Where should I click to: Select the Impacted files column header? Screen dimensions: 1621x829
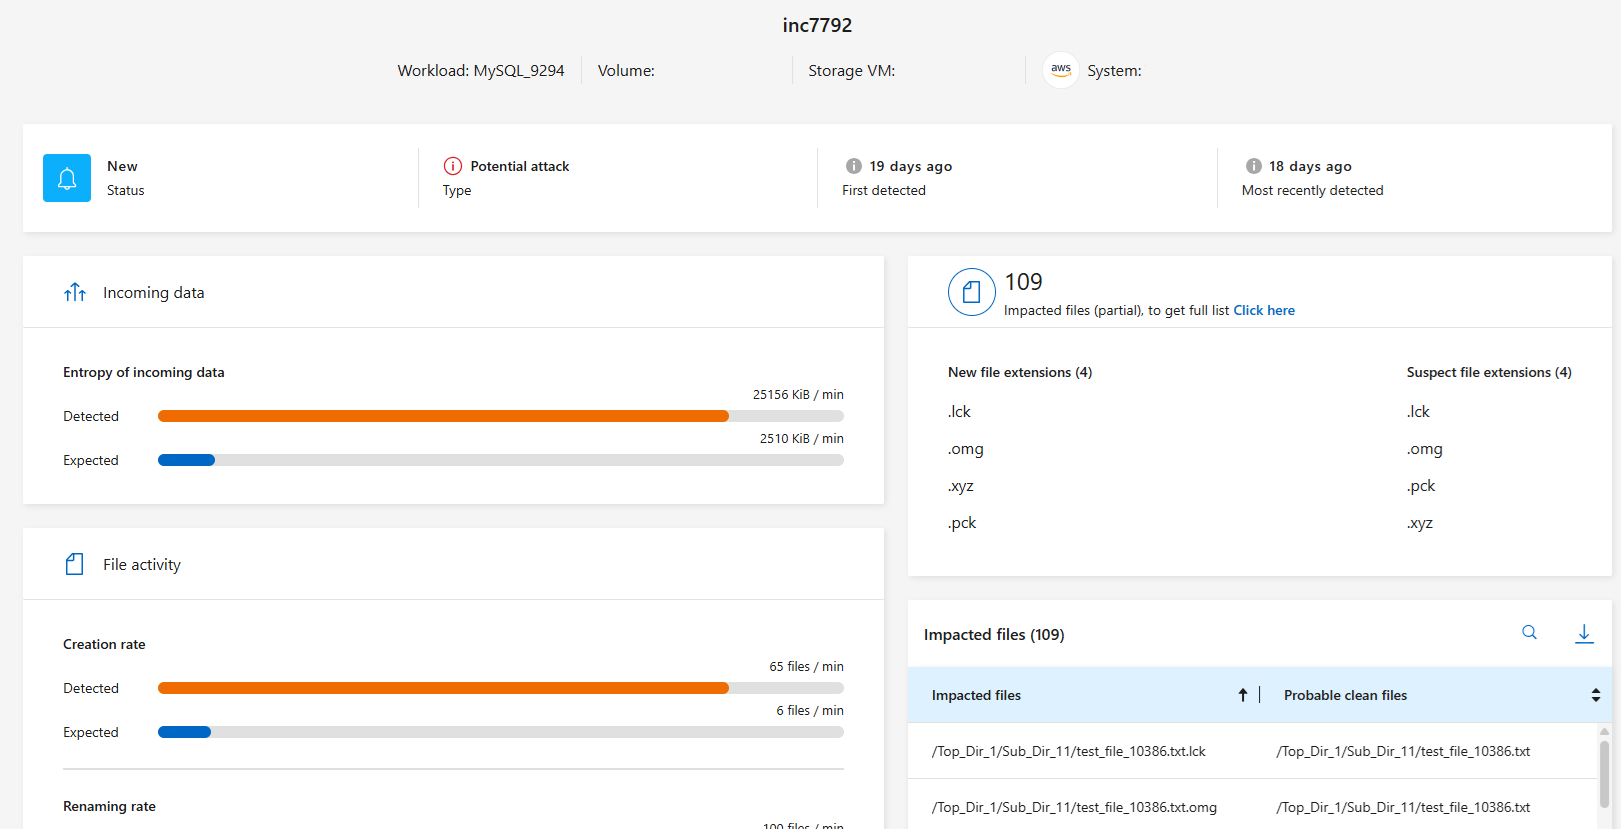(976, 695)
